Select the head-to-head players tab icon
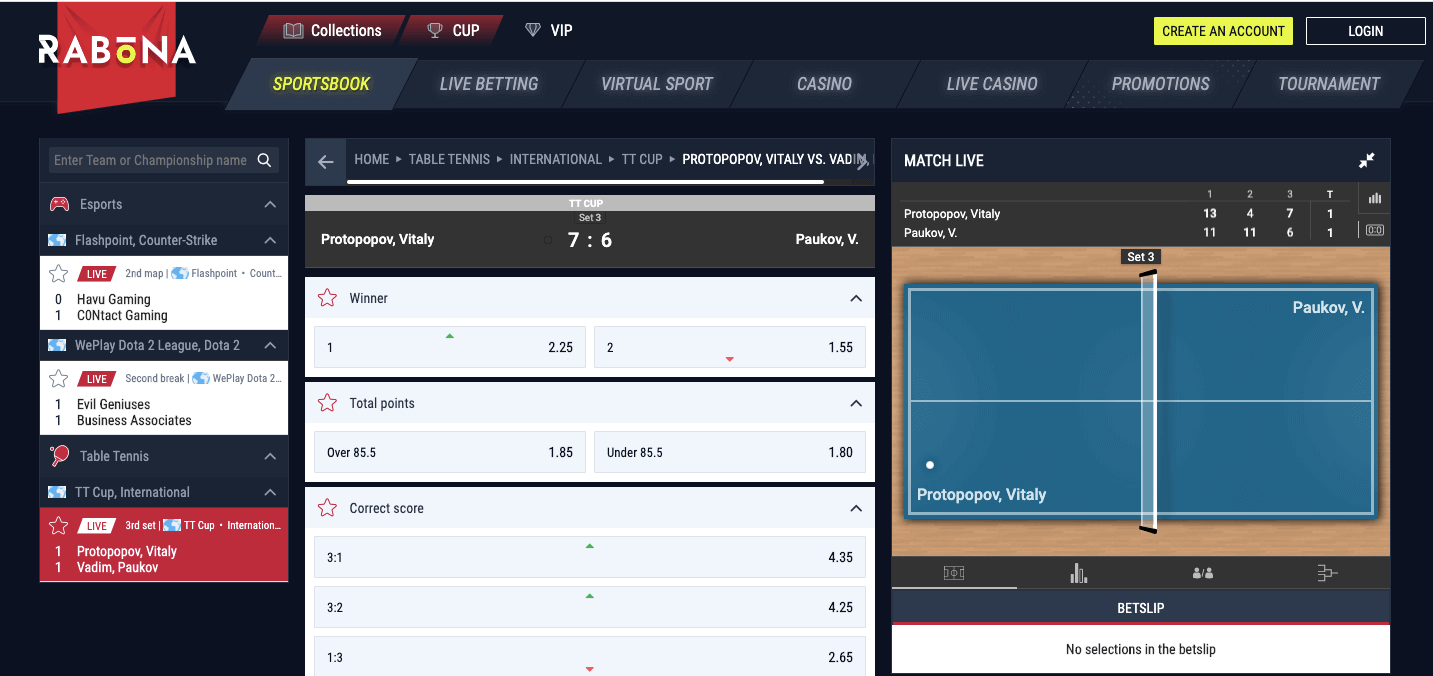 click(1203, 573)
